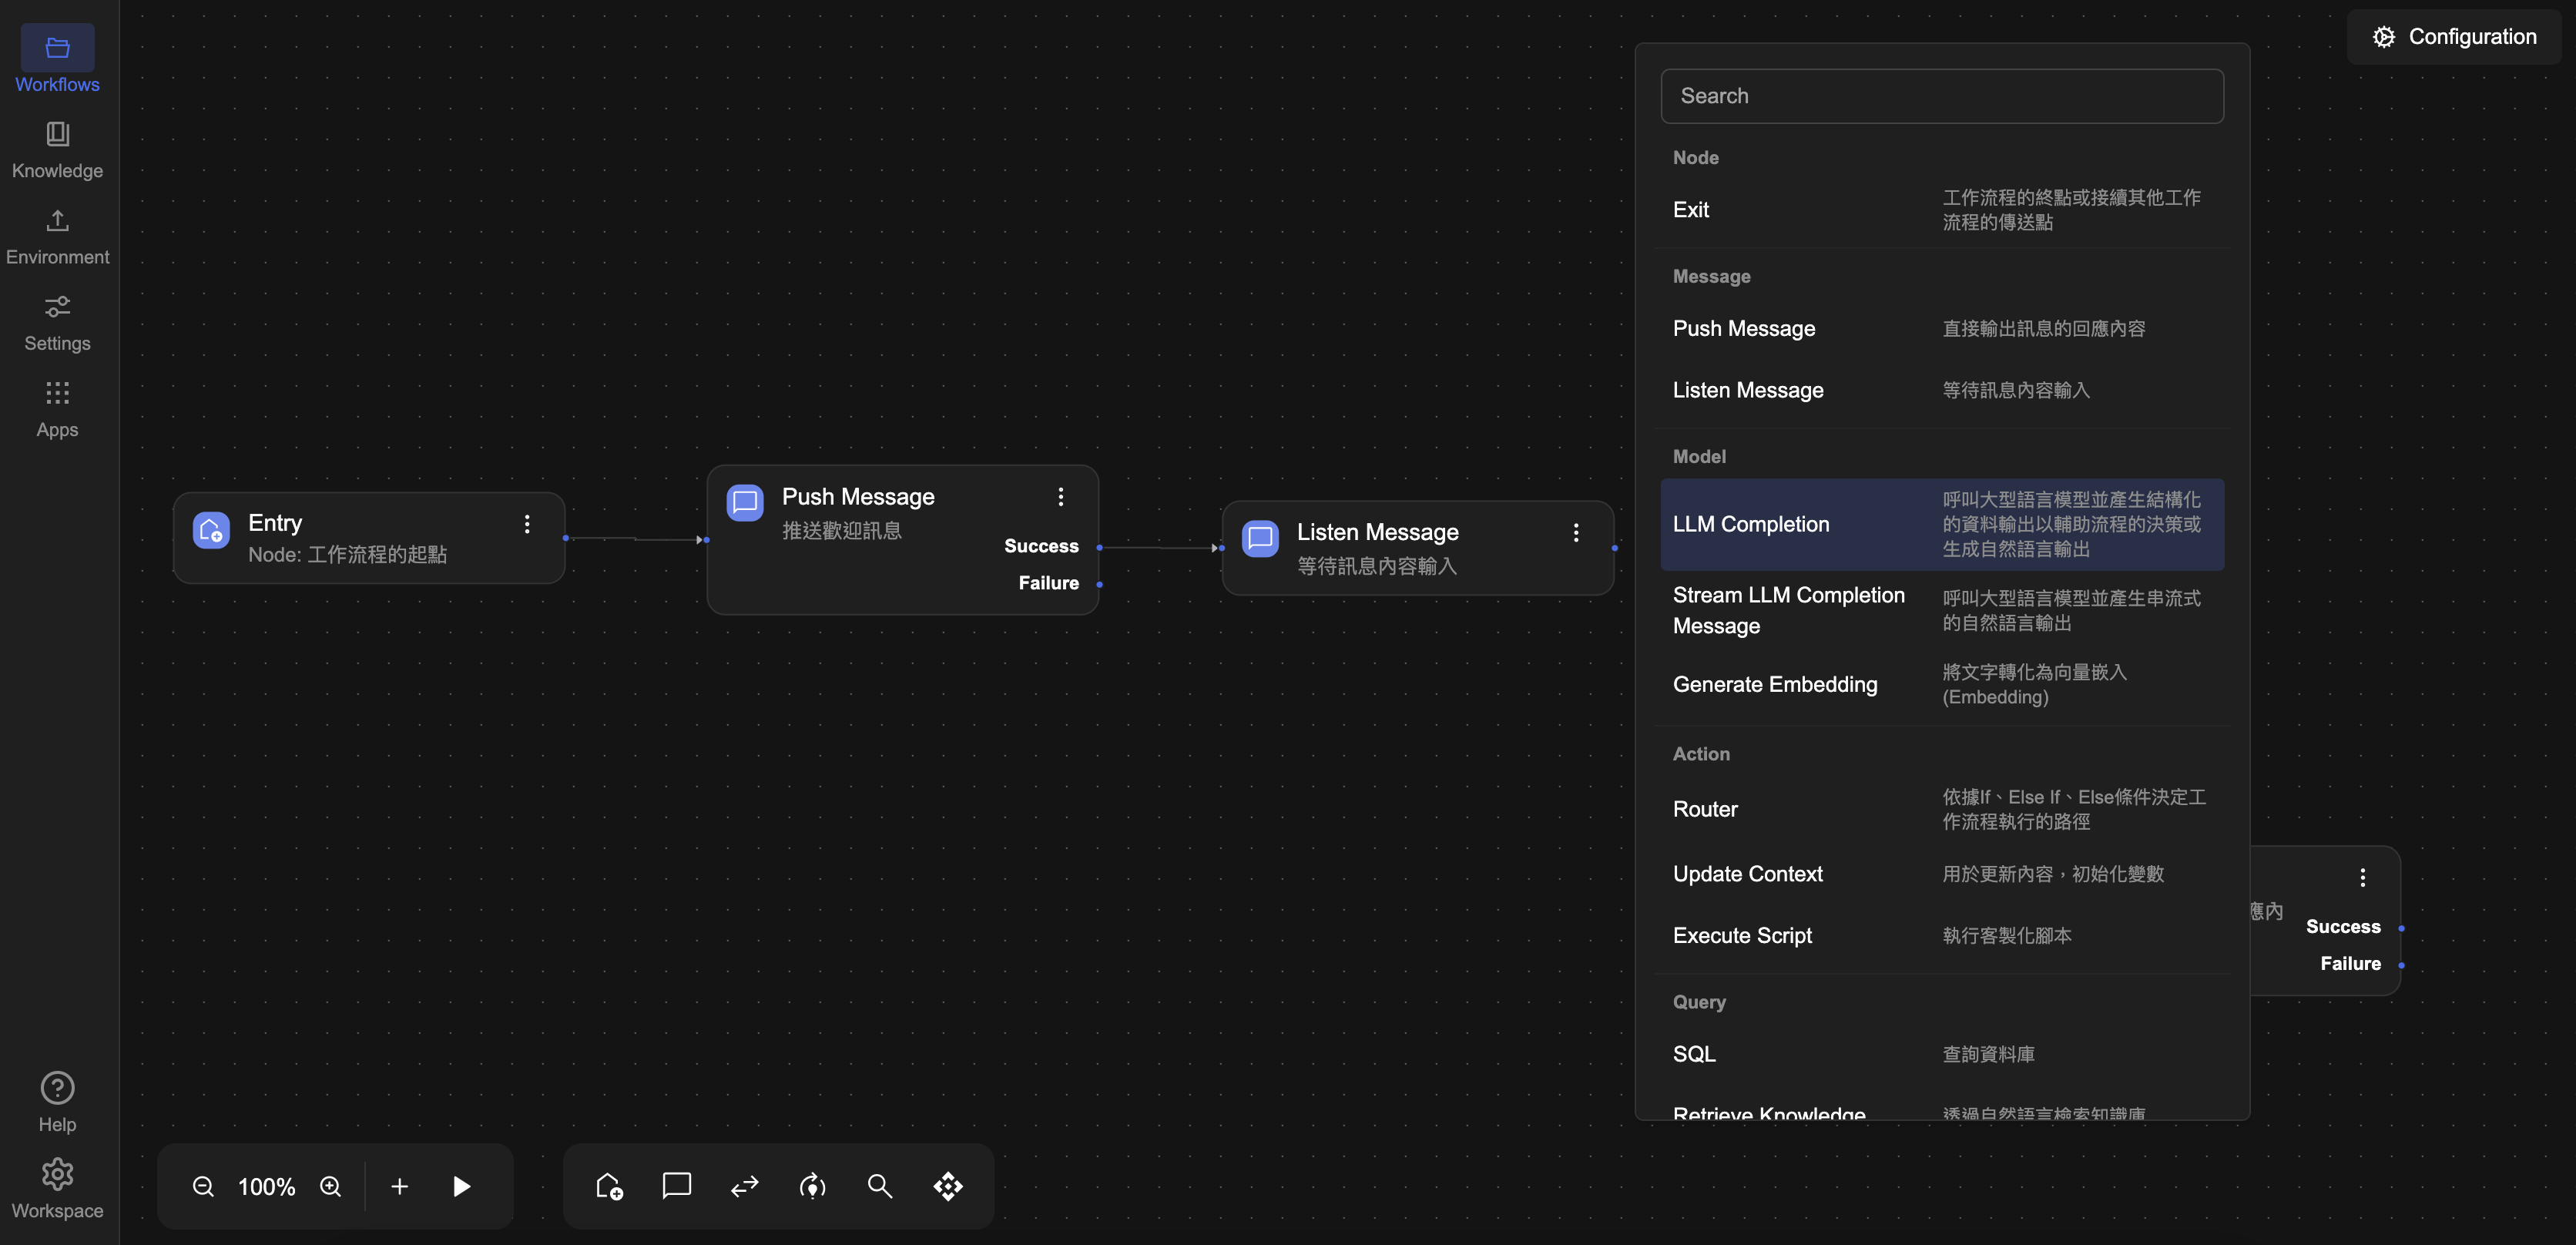Open the Configuration button
The width and height of the screenshot is (2576, 1245).
tap(2454, 37)
